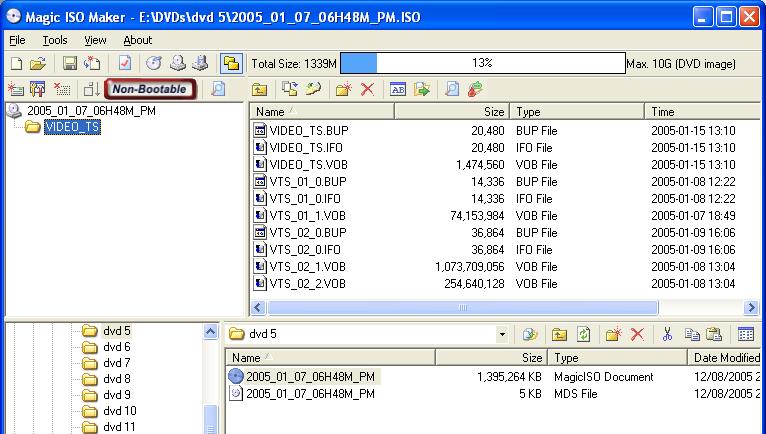This screenshot has width=766, height=434.
Task: Click the add files icon in ISO toolbar
Action: point(290,89)
